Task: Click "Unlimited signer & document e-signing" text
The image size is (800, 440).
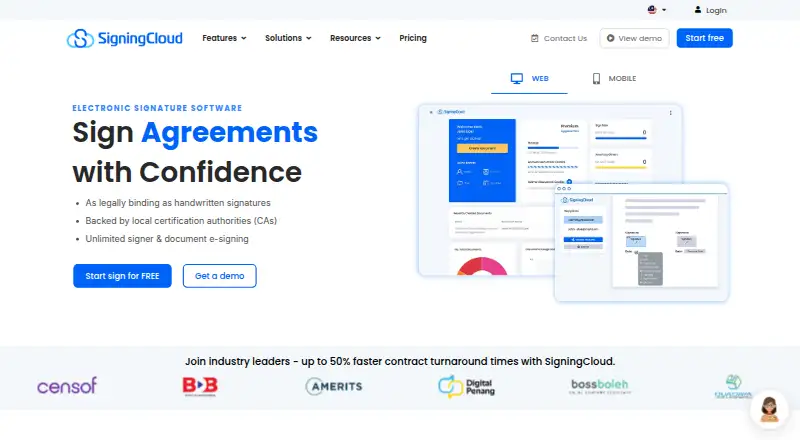Action: 167,239
